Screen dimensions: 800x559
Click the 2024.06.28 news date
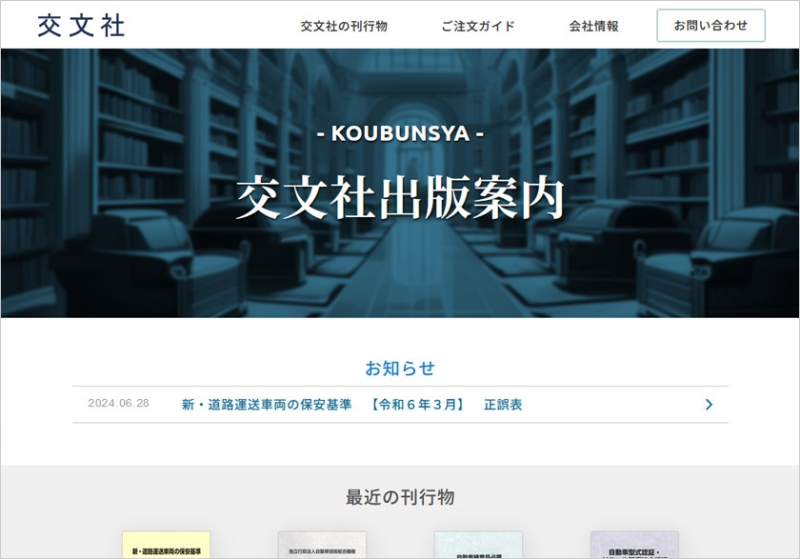pyautogui.click(x=118, y=403)
